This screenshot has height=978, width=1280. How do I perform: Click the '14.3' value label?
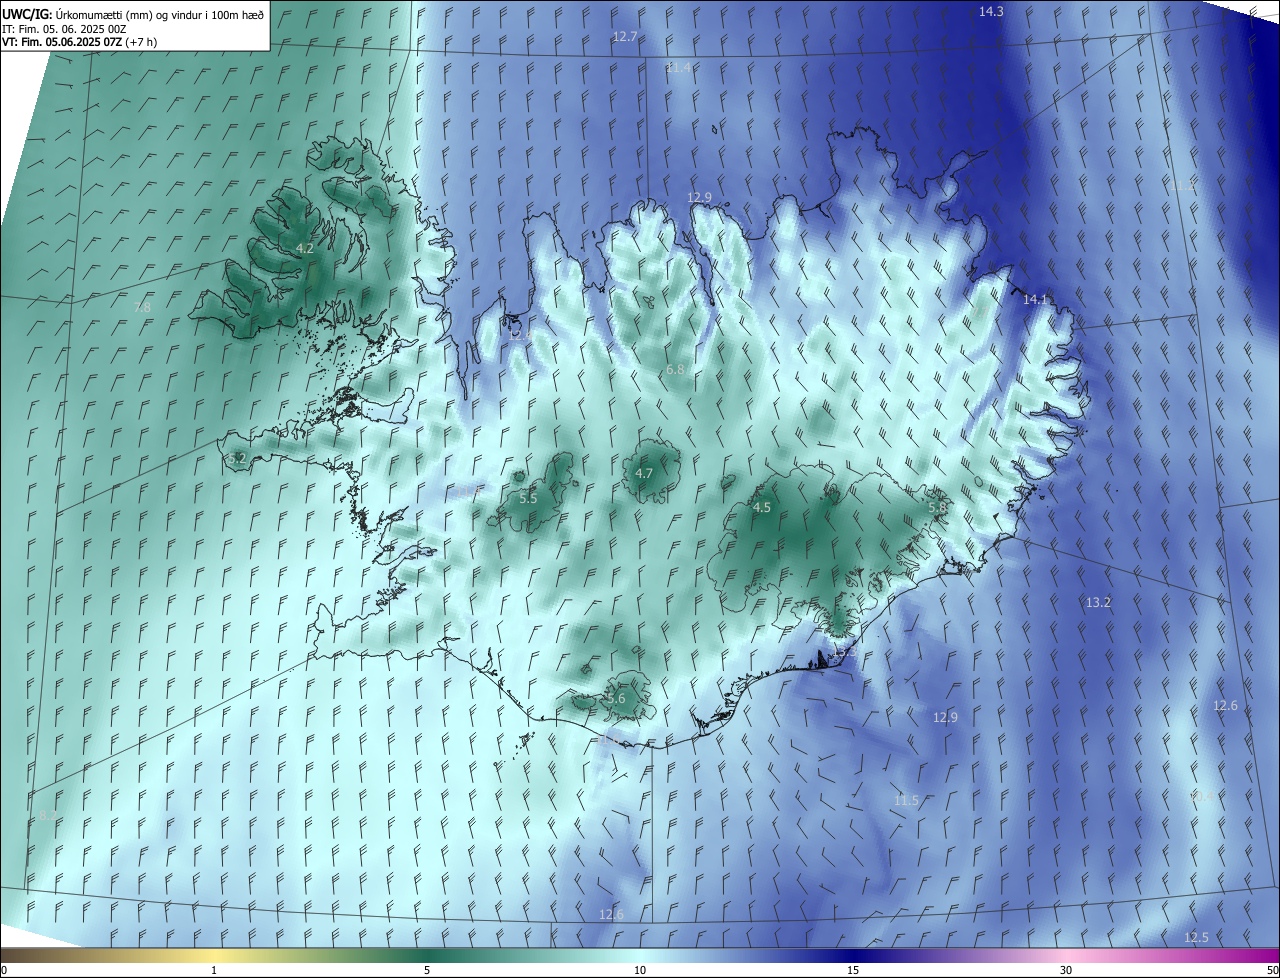(x=991, y=12)
